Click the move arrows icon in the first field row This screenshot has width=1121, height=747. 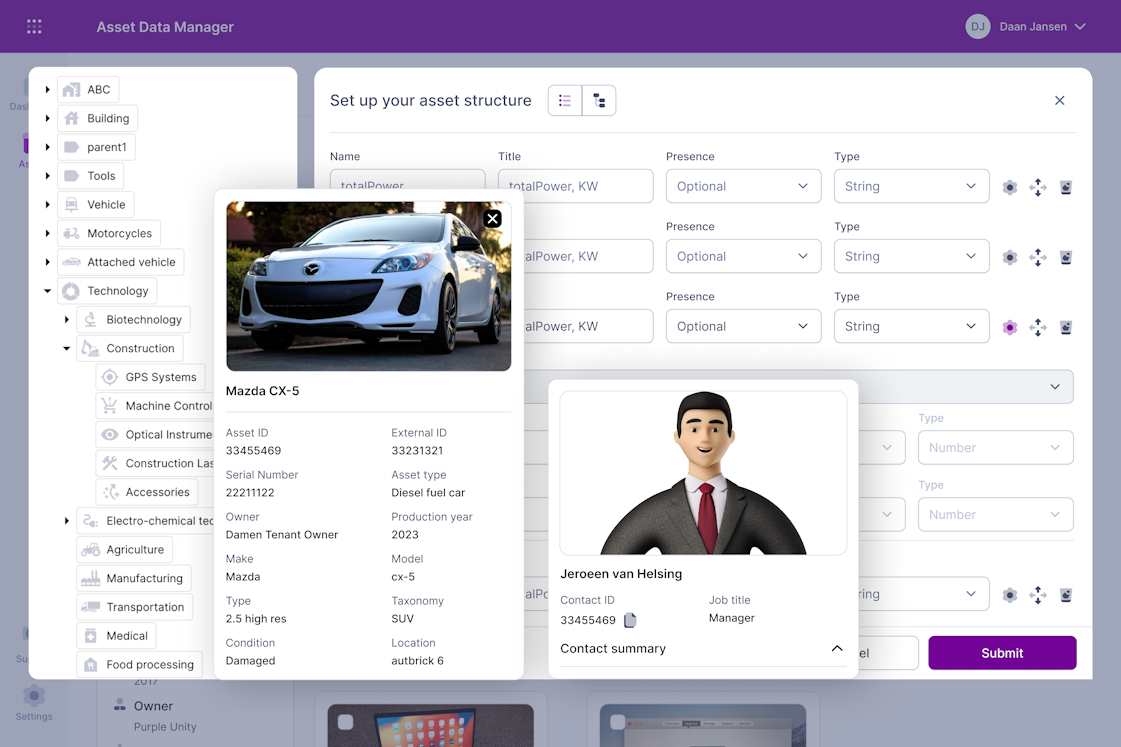(1038, 187)
